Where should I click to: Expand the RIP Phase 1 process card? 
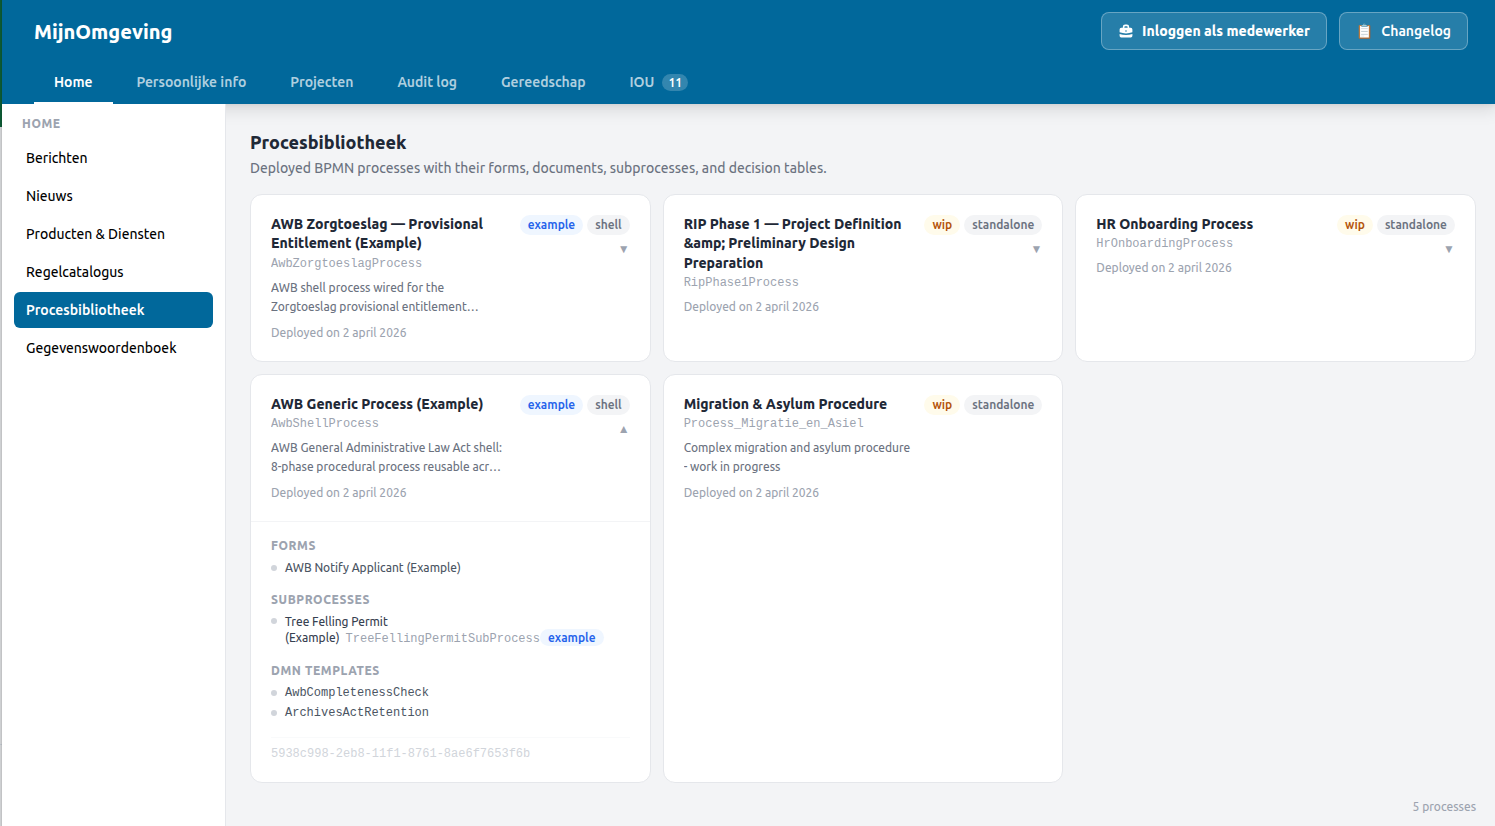pyautogui.click(x=1036, y=248)
